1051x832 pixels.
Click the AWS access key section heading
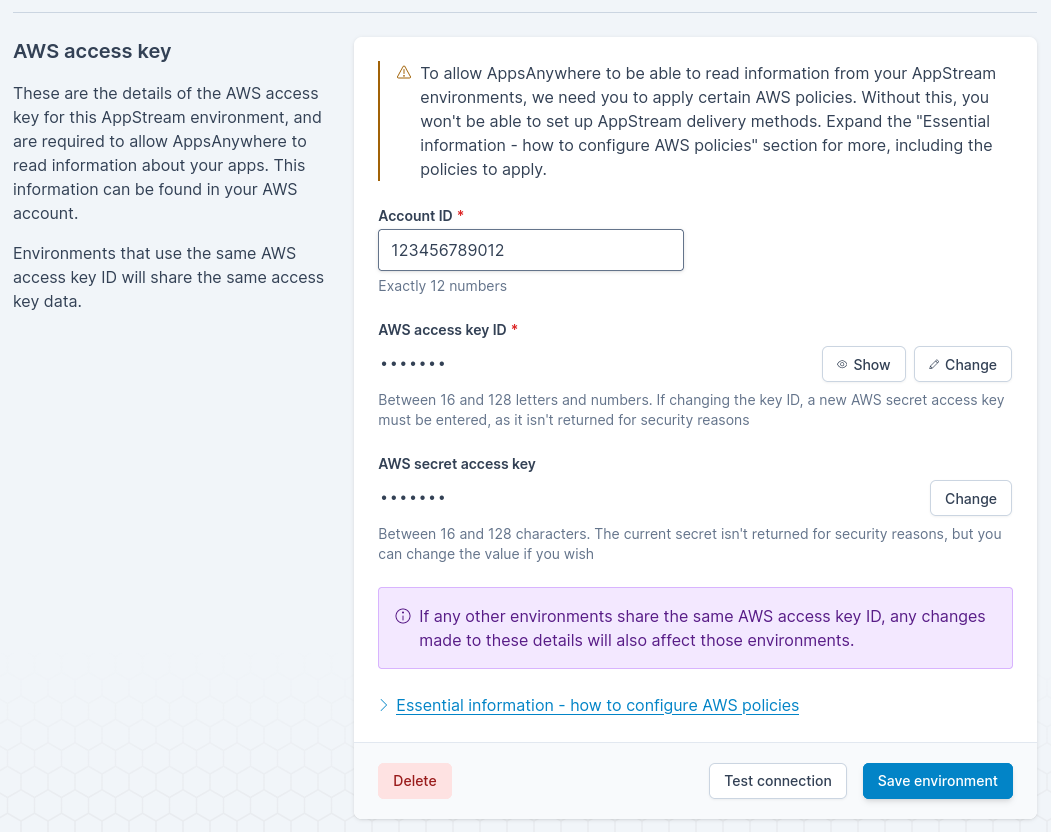click(x=92, y=51)
